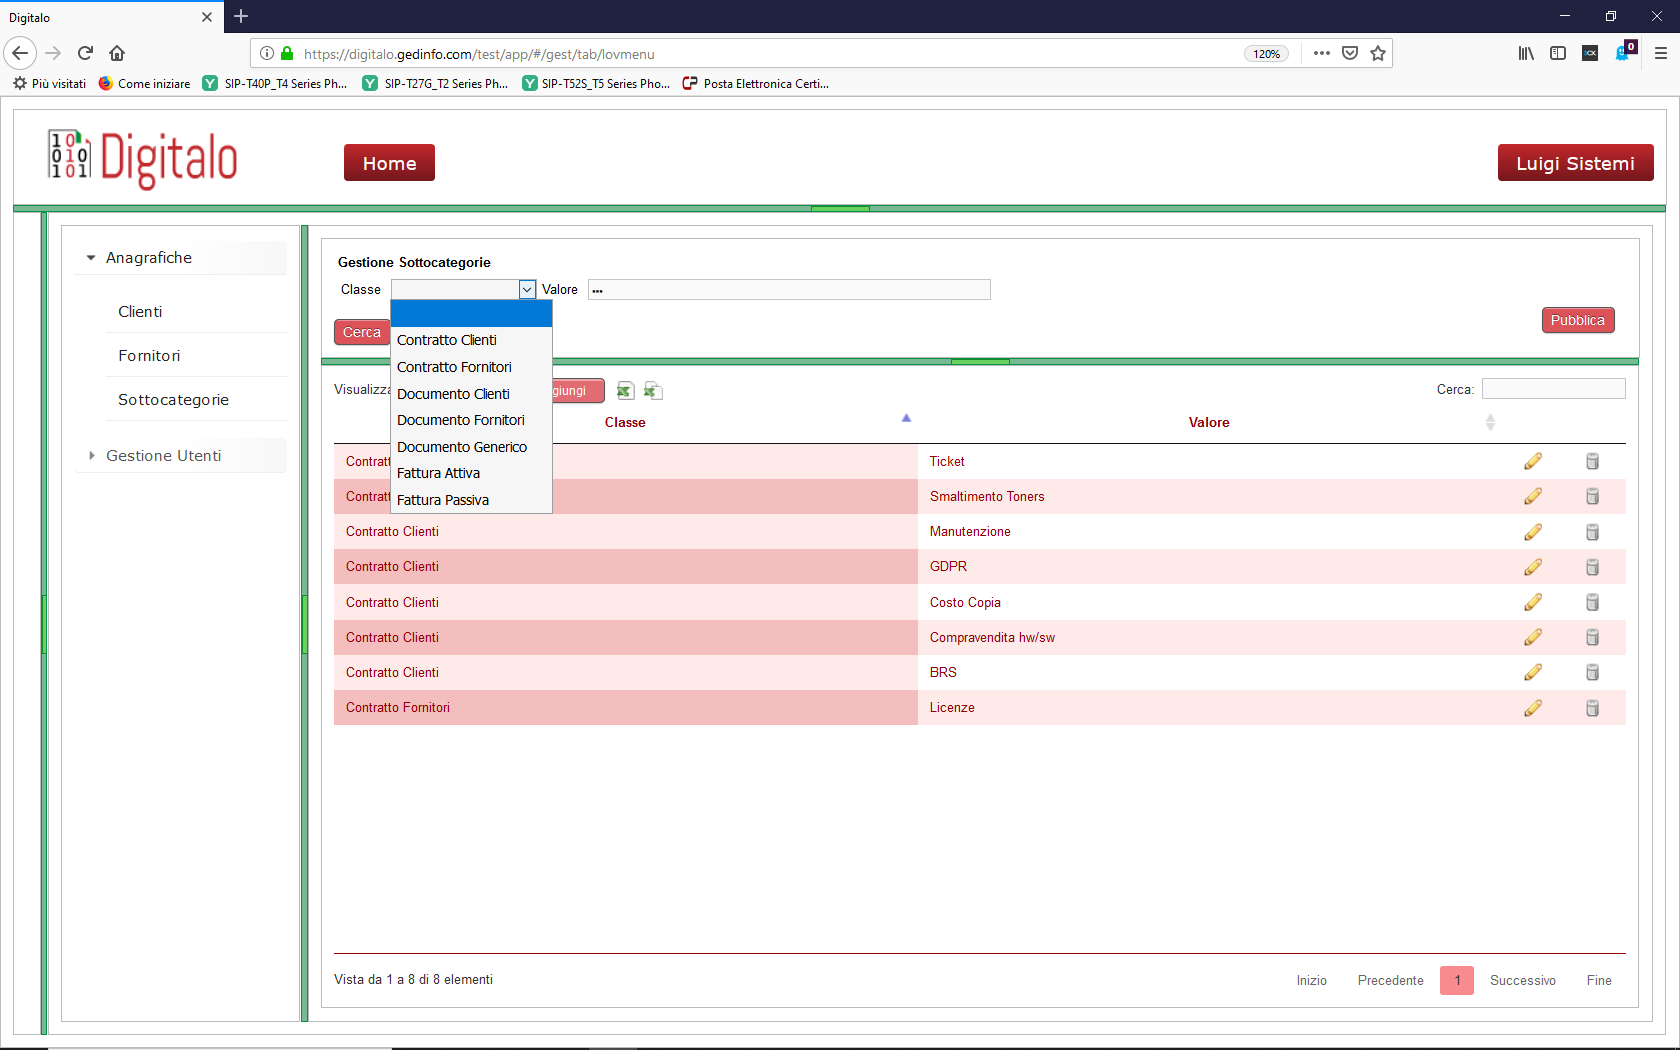The image size is (1680, 1050).
Task: Click the second Excel export icon
Action: coord(653,391)
